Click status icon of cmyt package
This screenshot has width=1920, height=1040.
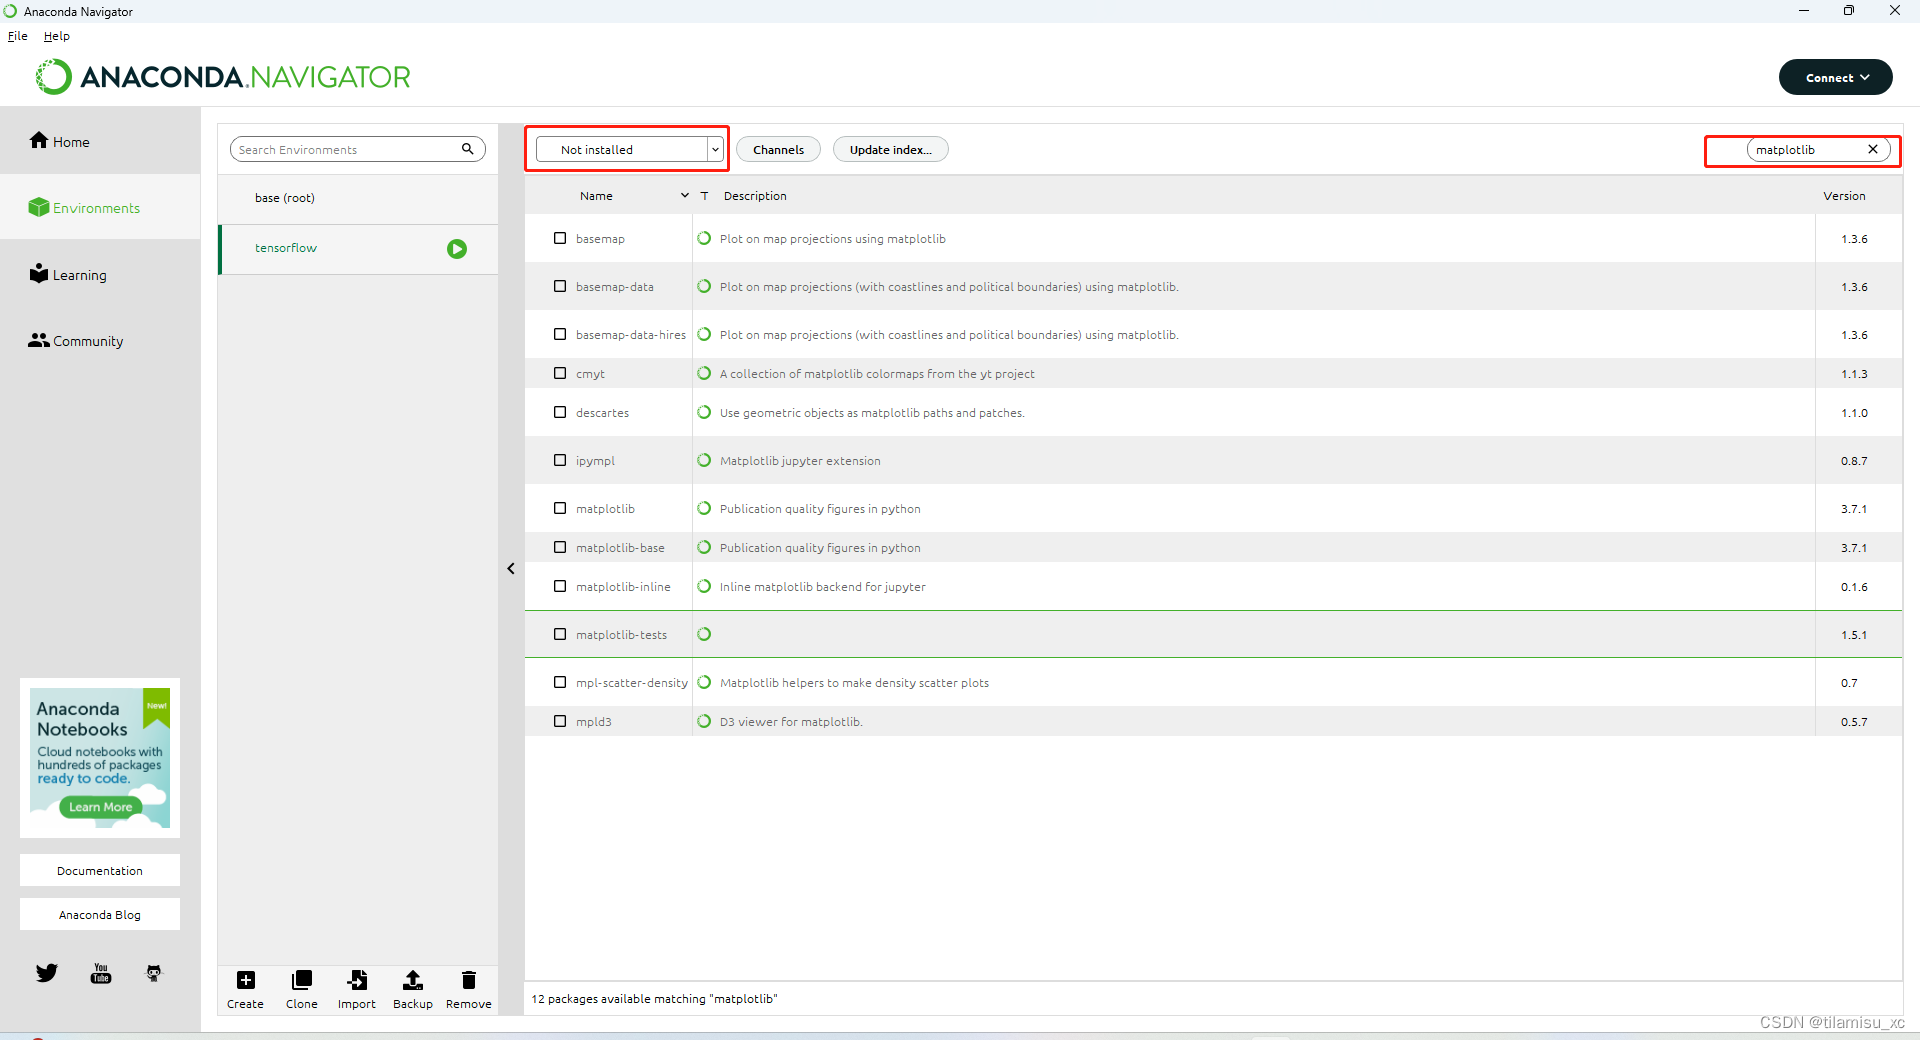[x=704, y=373]
